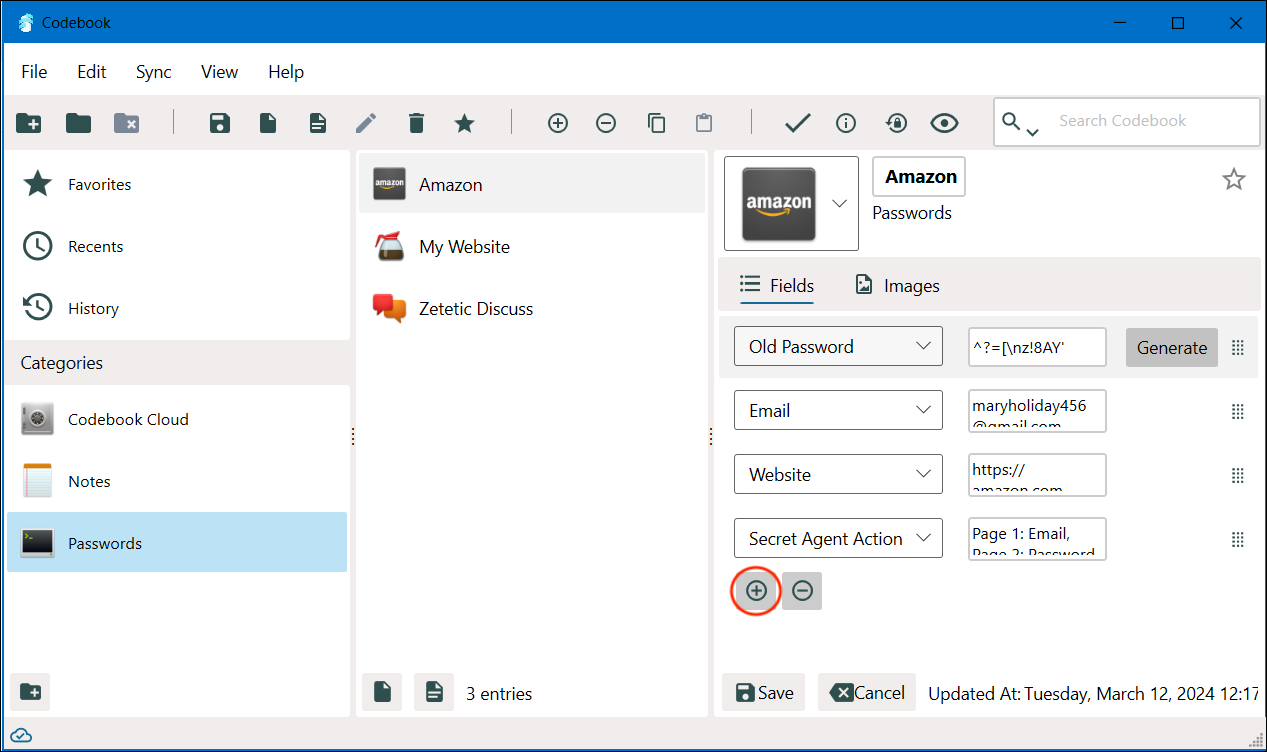Open the File menu
This screenshot has height=752, width=1267.
click(x=34, y=72)
